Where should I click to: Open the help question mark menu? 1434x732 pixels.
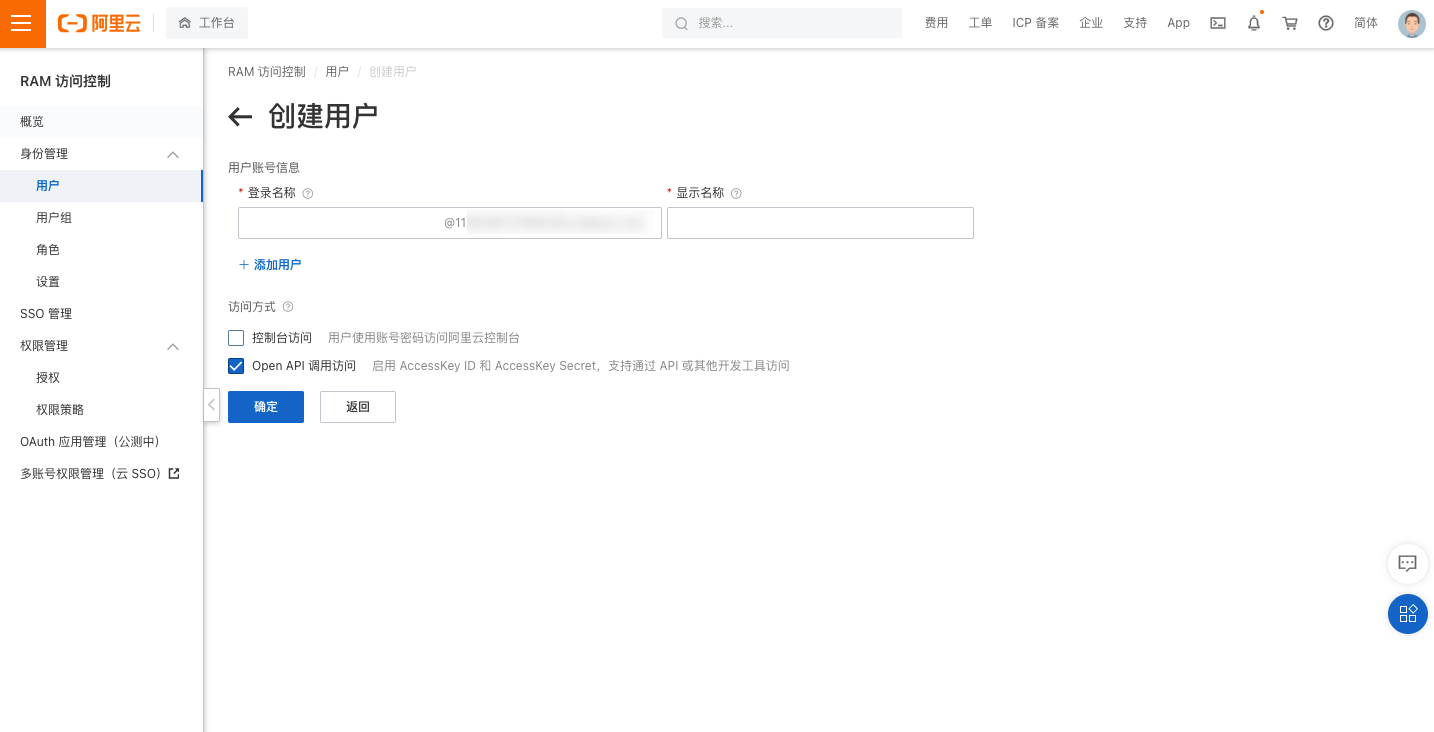[1325, 23]
